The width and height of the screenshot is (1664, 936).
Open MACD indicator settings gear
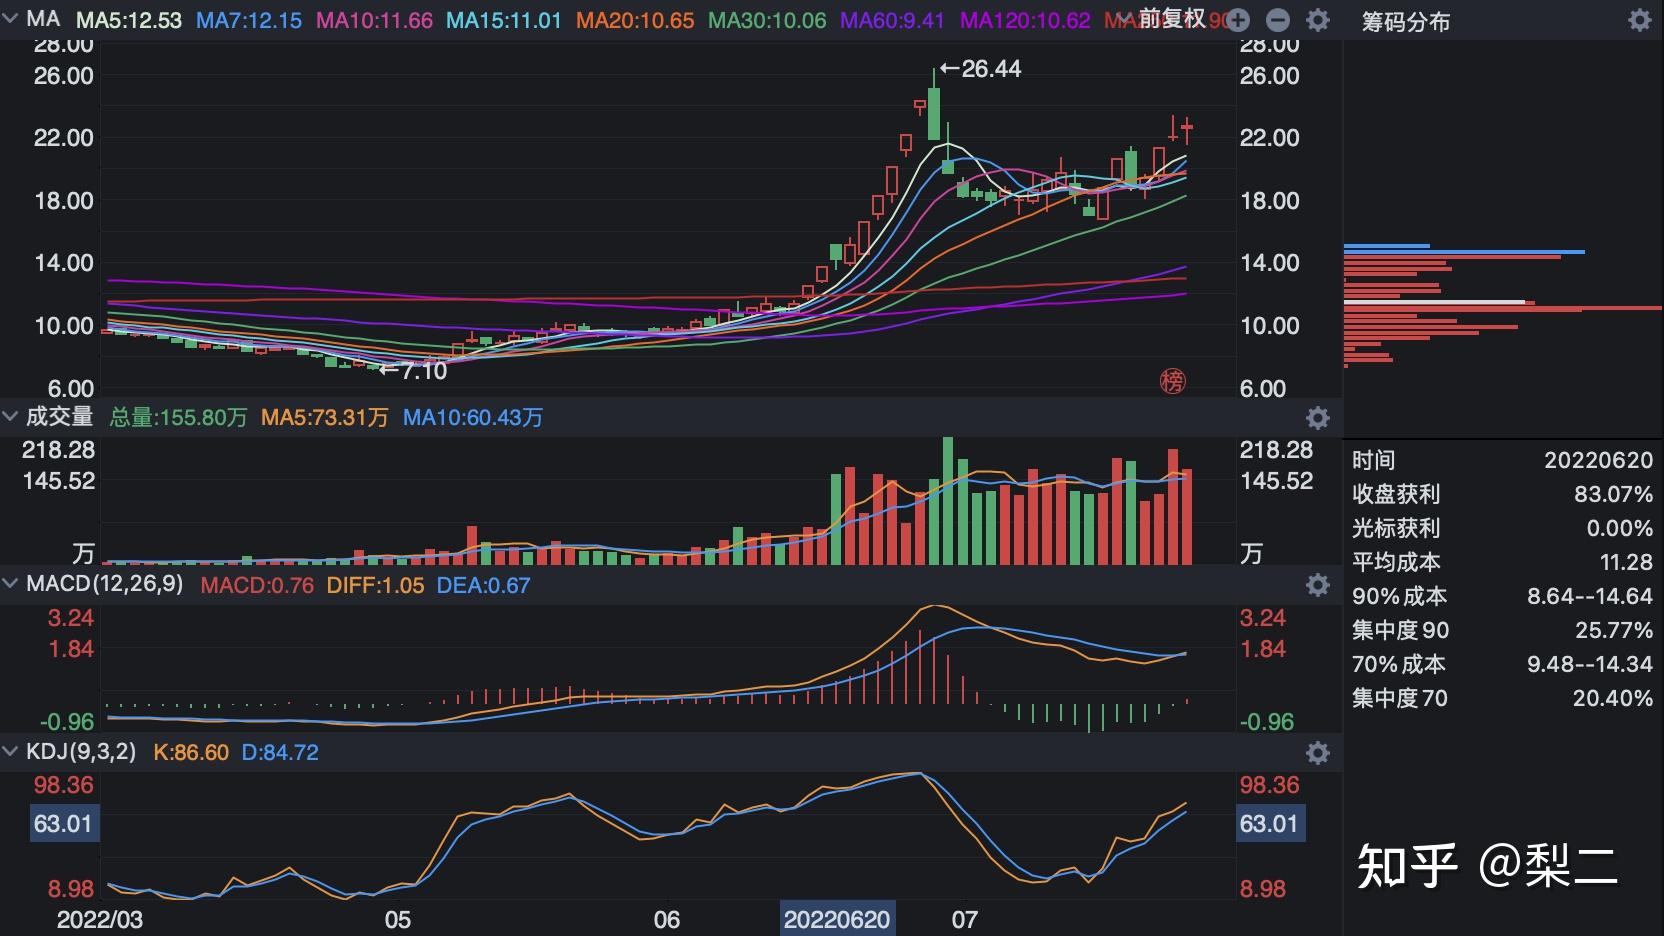click(x=1318, y=585)
